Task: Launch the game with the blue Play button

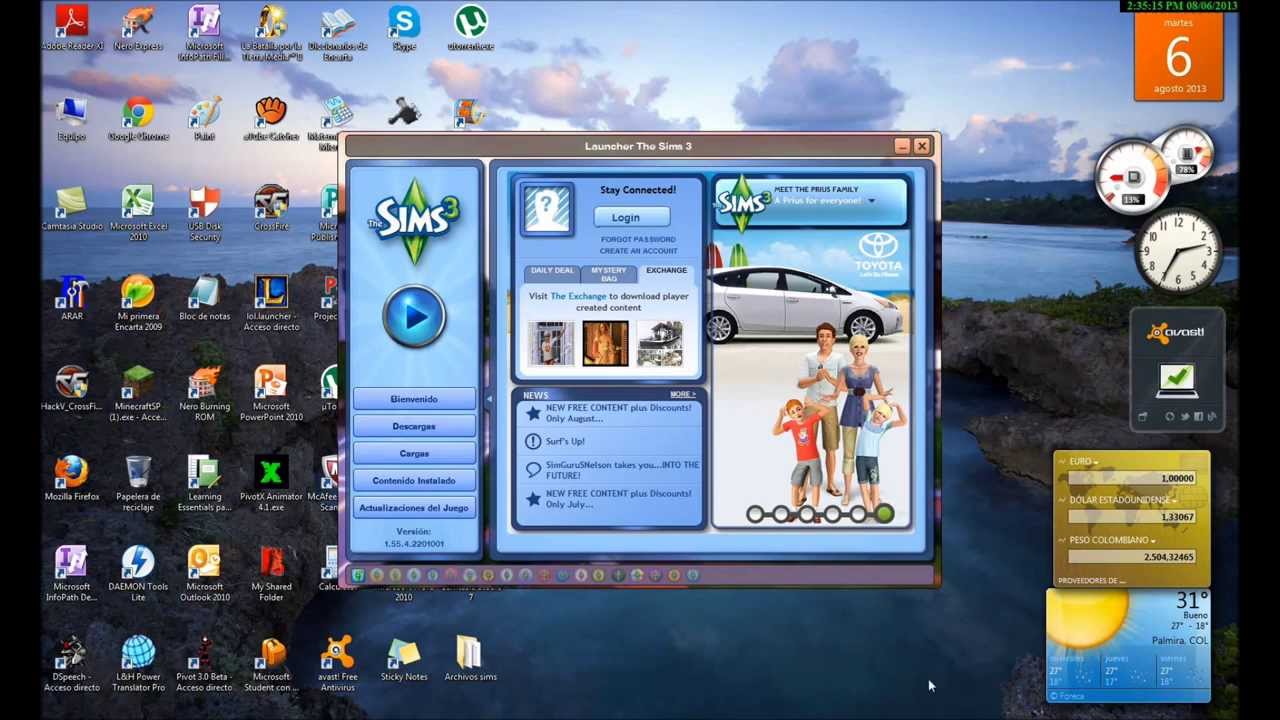Action: (x=414, y=317)
